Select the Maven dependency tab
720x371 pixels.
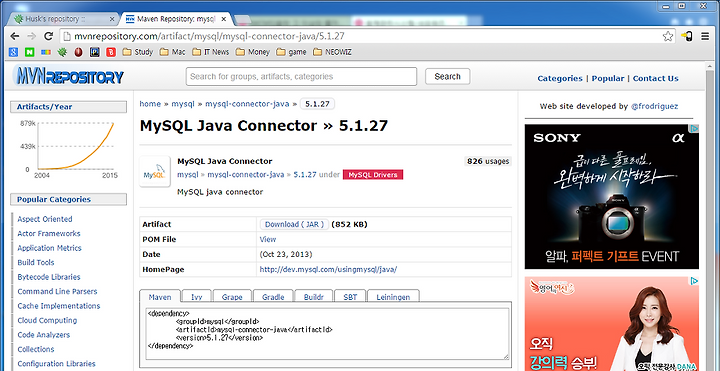[160, 297]
